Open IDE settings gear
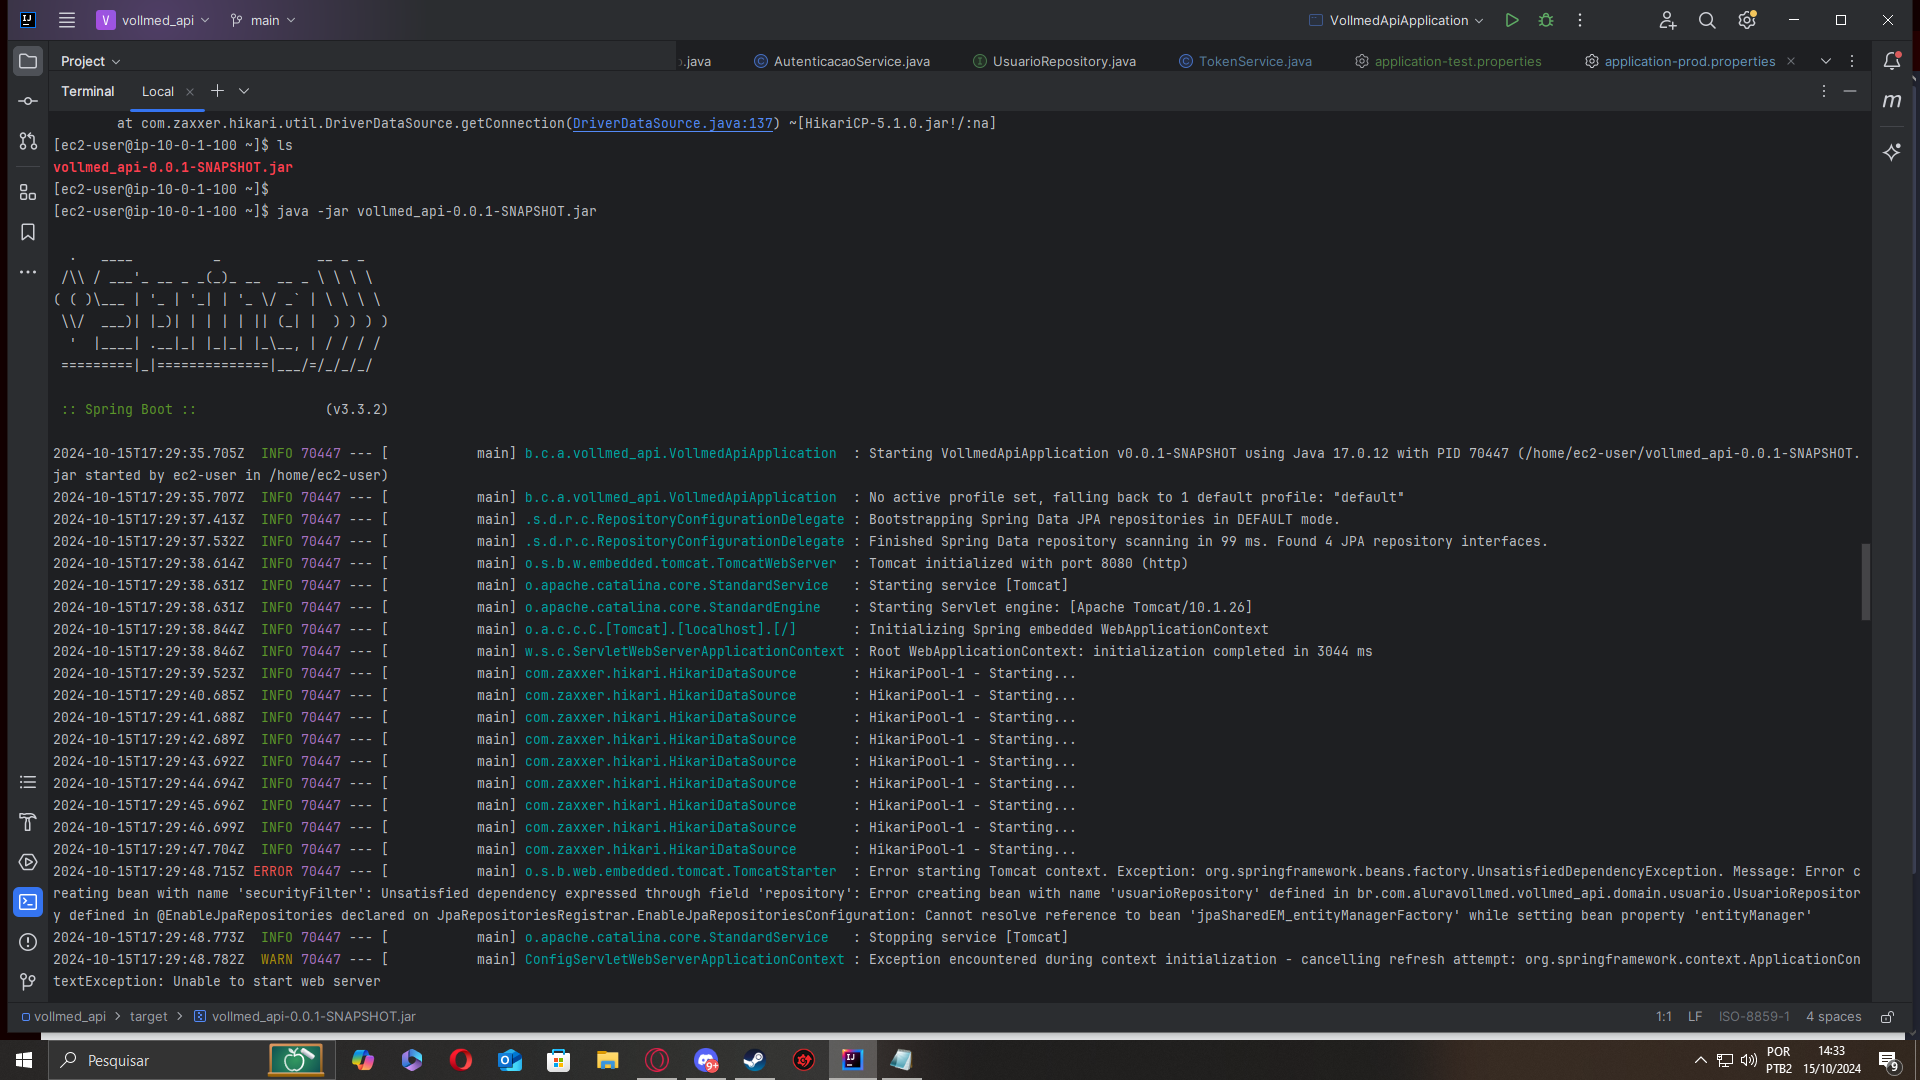Viewport: 1920px width, 1080px height. tap(1747, 20)
